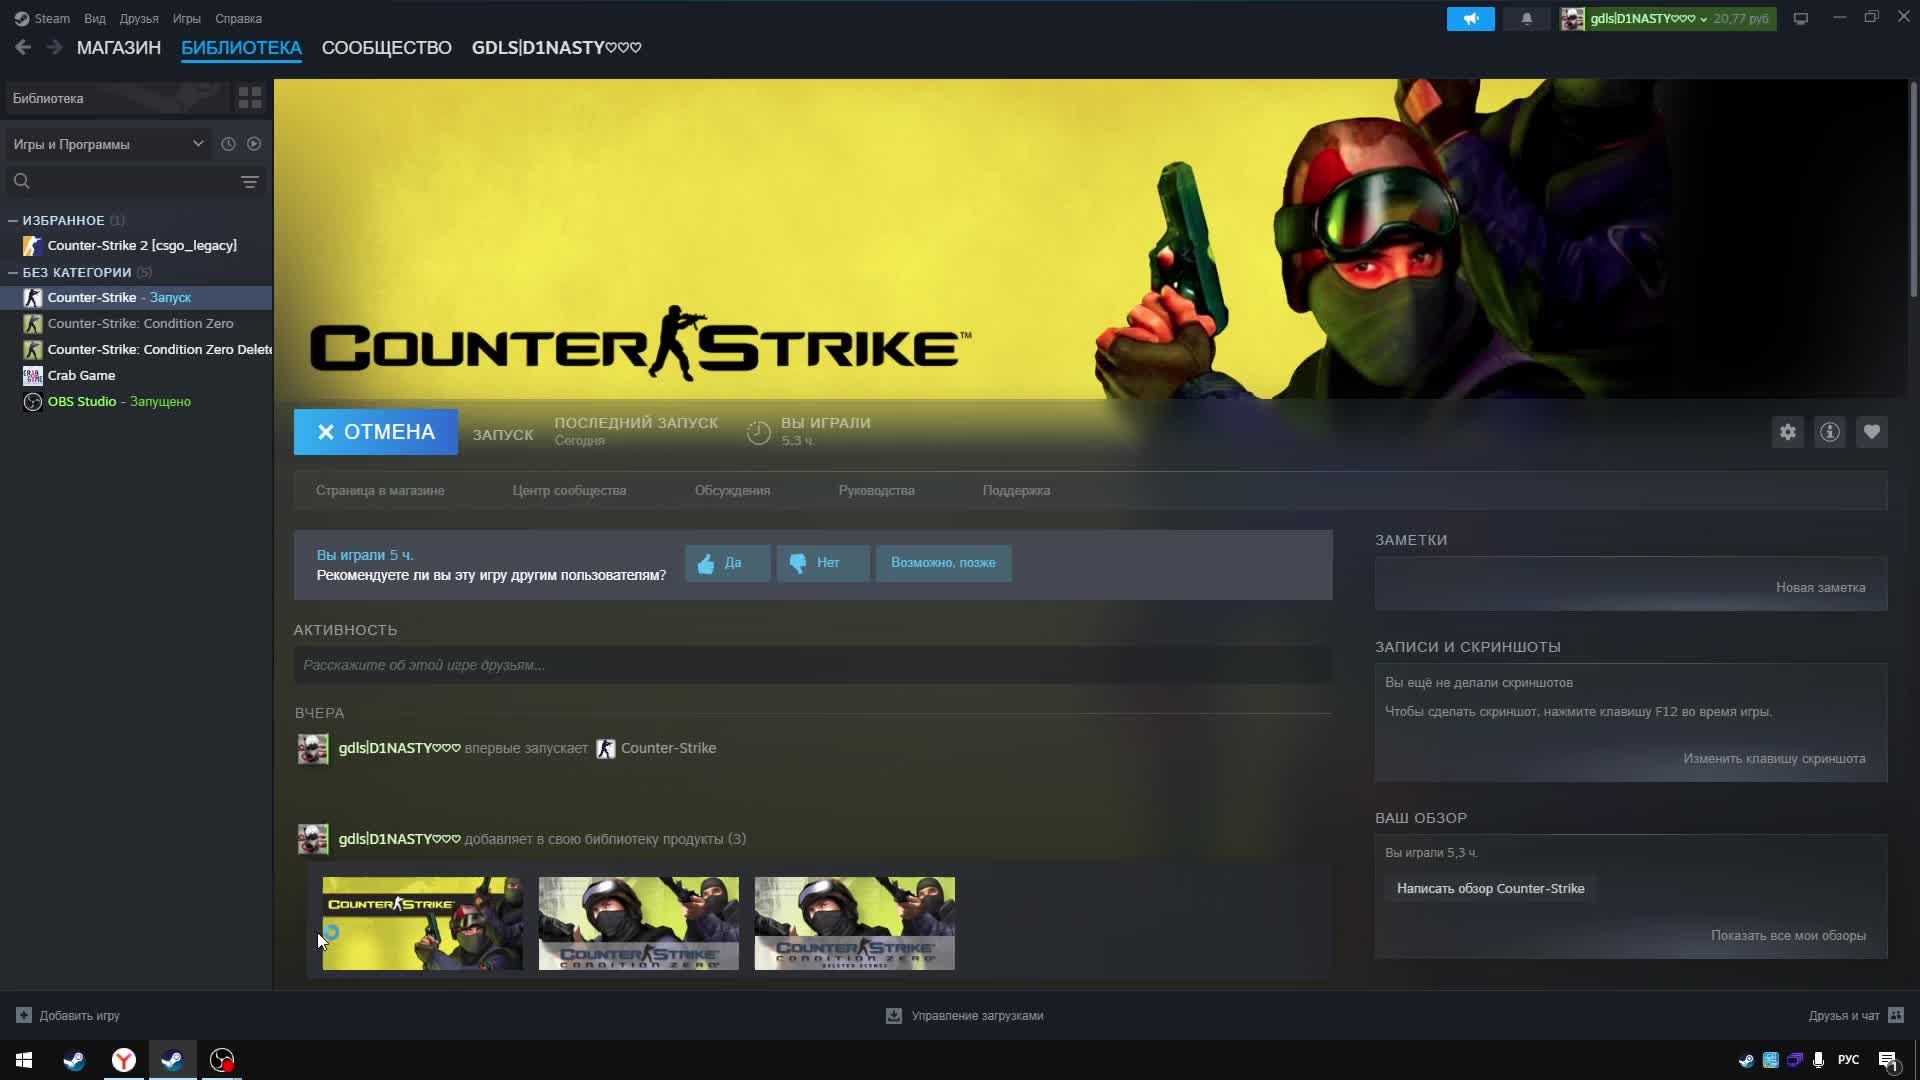Open Центр сообщества link
The width and height of the screenshot is (1920, 1080).
(x=569, y=491)
